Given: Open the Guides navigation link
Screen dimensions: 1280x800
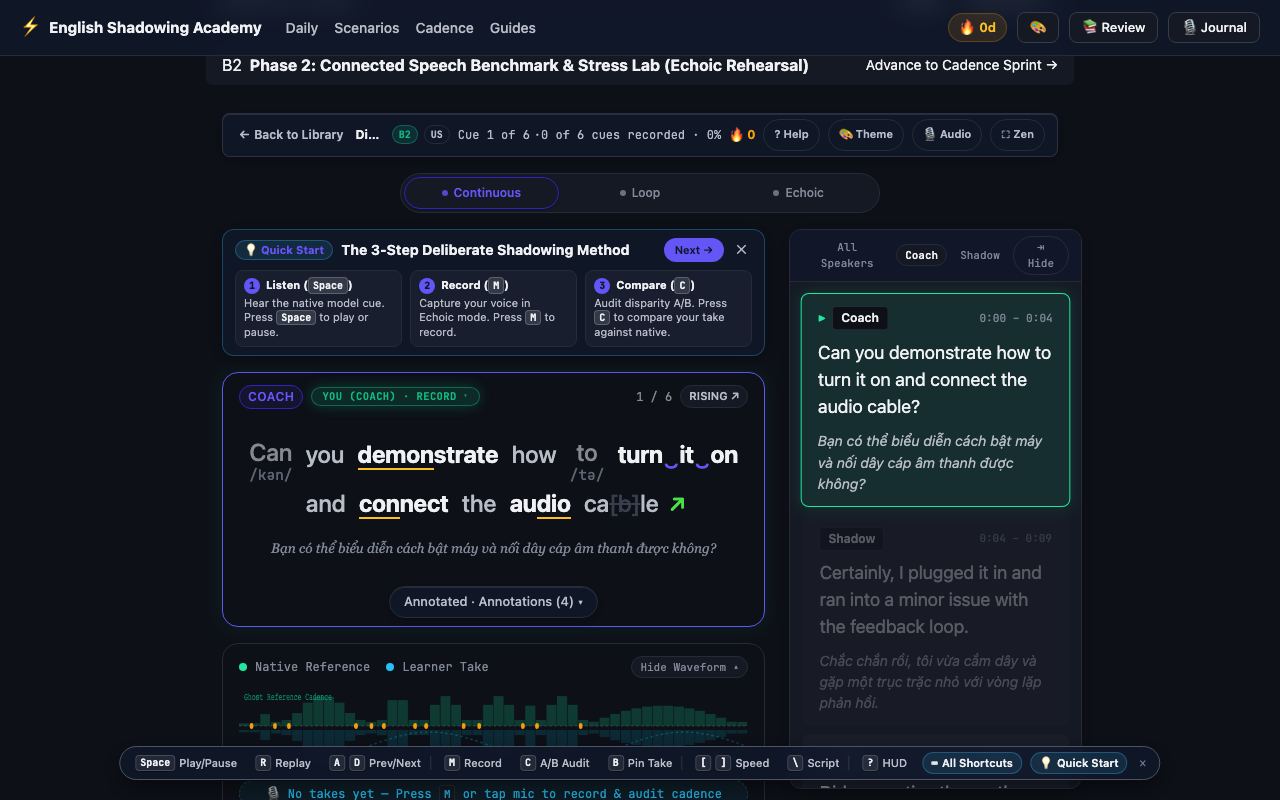Looking at the screenshot, I should (513, 28).
